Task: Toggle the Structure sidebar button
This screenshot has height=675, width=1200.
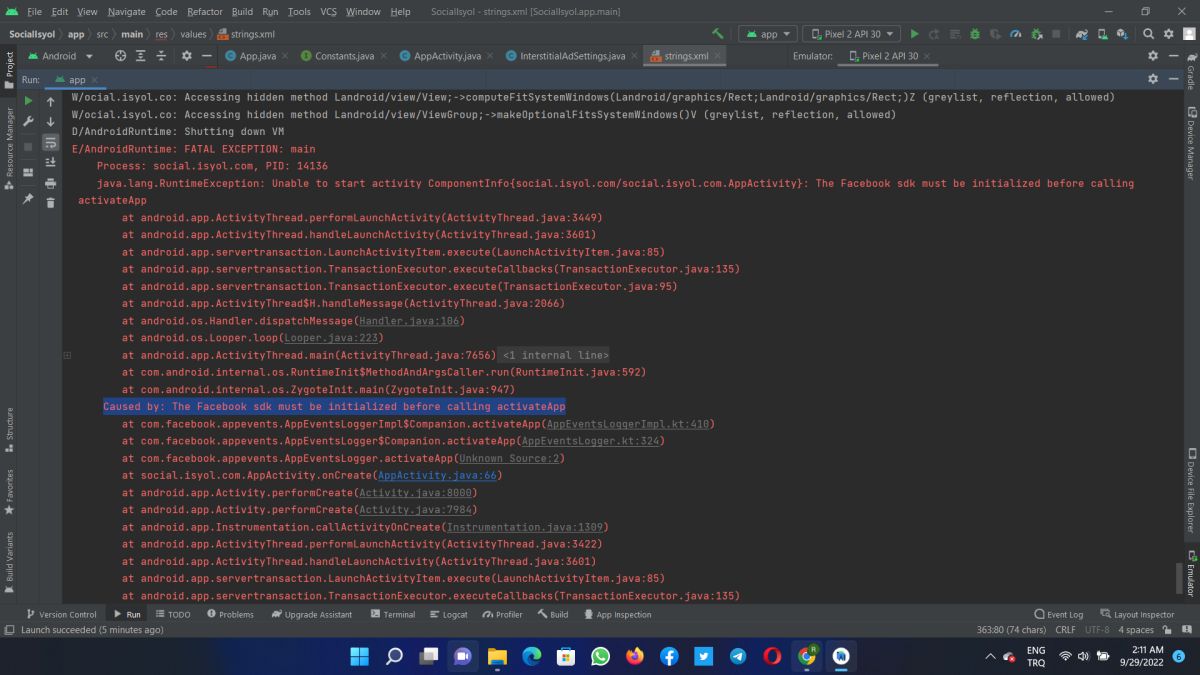Action: [x=9, y=430]
